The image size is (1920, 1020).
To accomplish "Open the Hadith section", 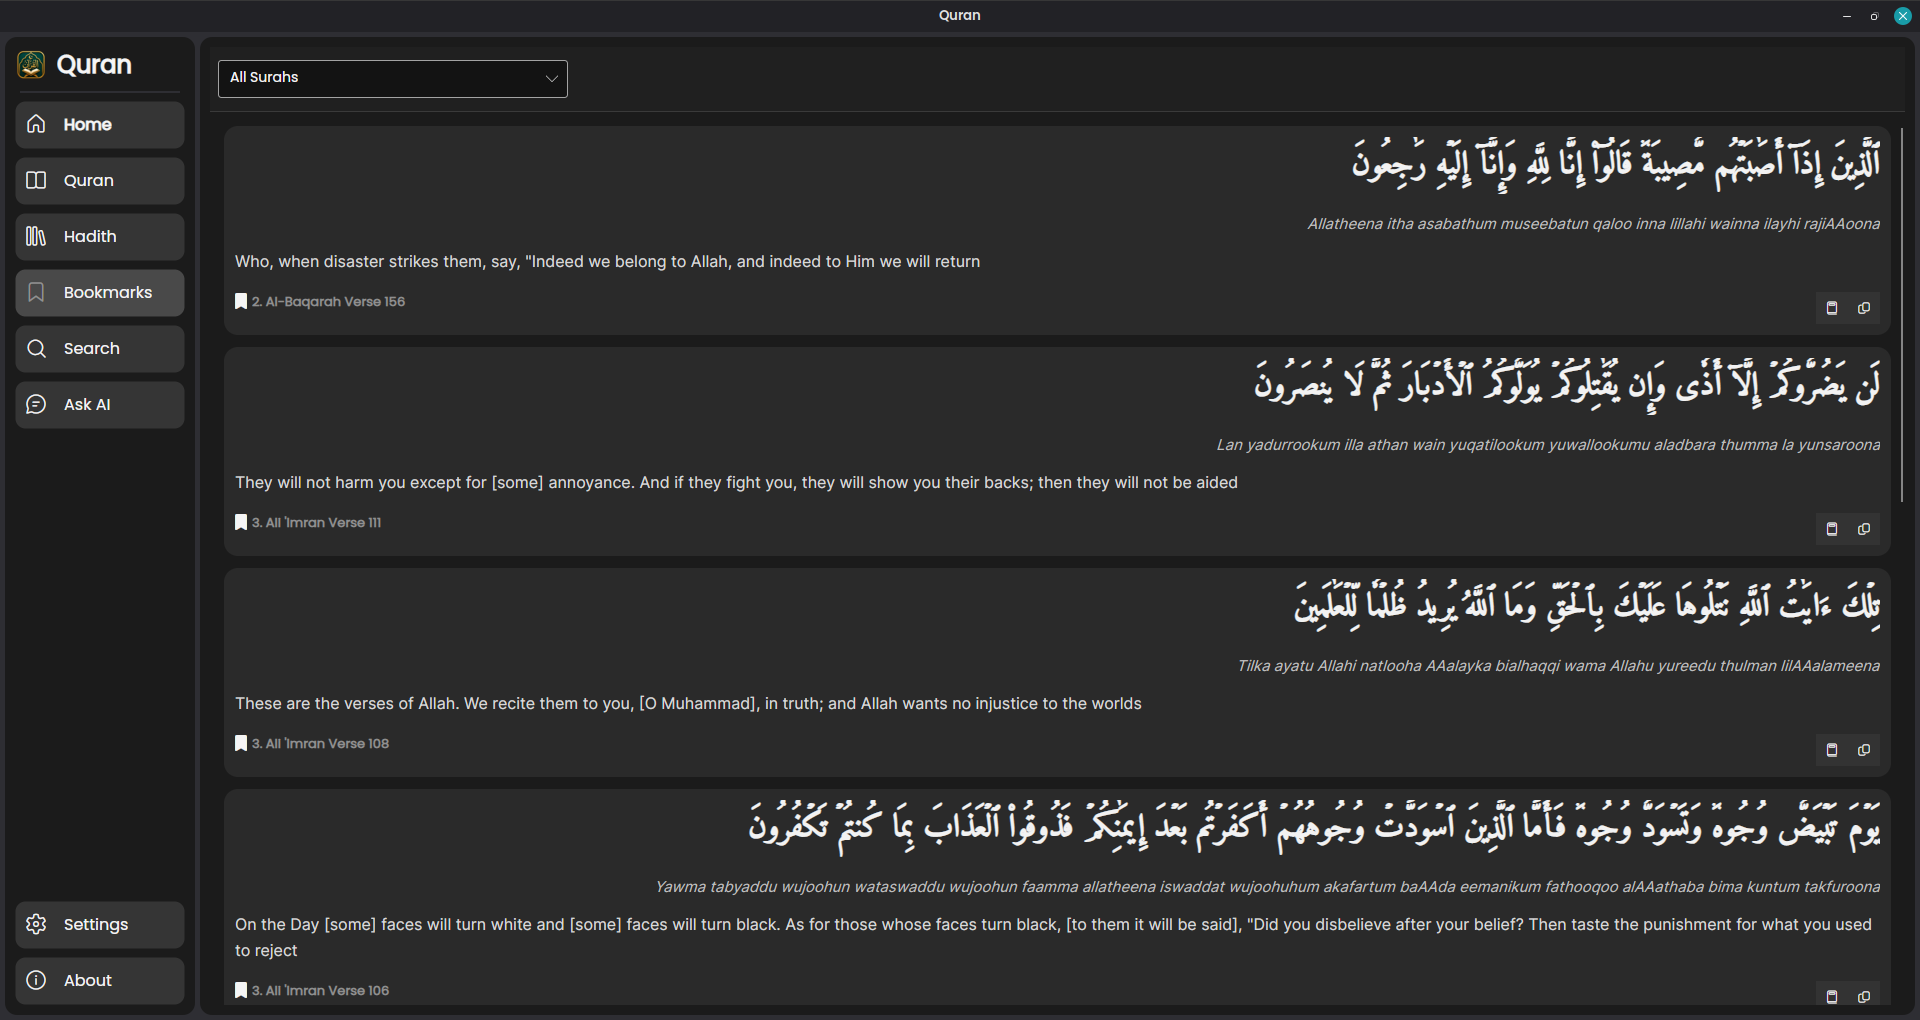I will point(100,237).
